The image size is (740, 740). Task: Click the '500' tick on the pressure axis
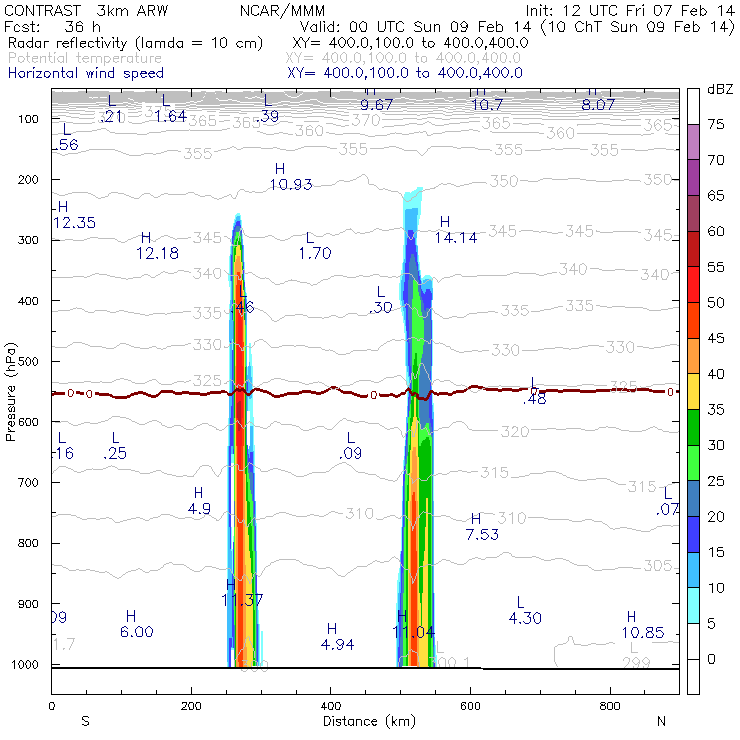click(28, 362)
